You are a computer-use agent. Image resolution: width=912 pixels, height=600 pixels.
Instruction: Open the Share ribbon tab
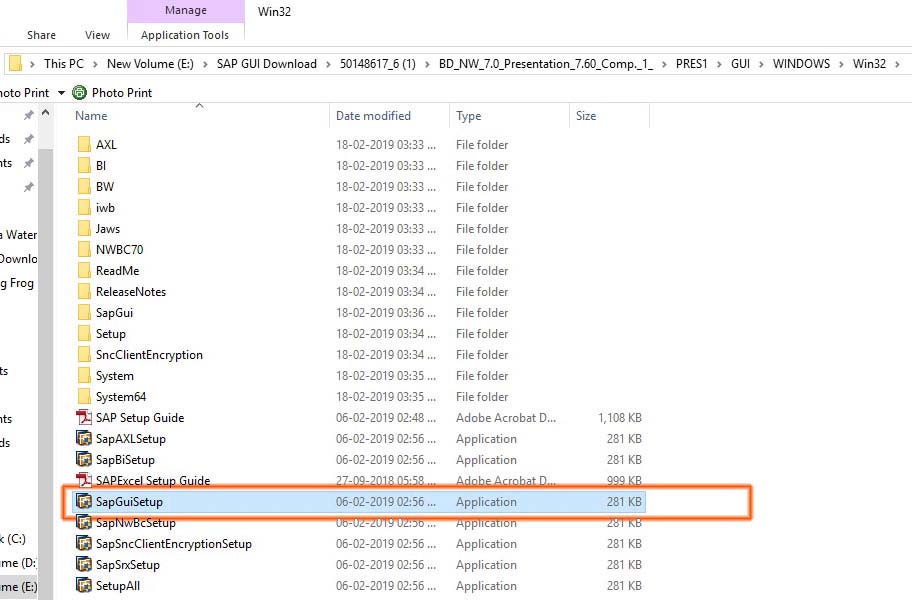click(41, 35)
